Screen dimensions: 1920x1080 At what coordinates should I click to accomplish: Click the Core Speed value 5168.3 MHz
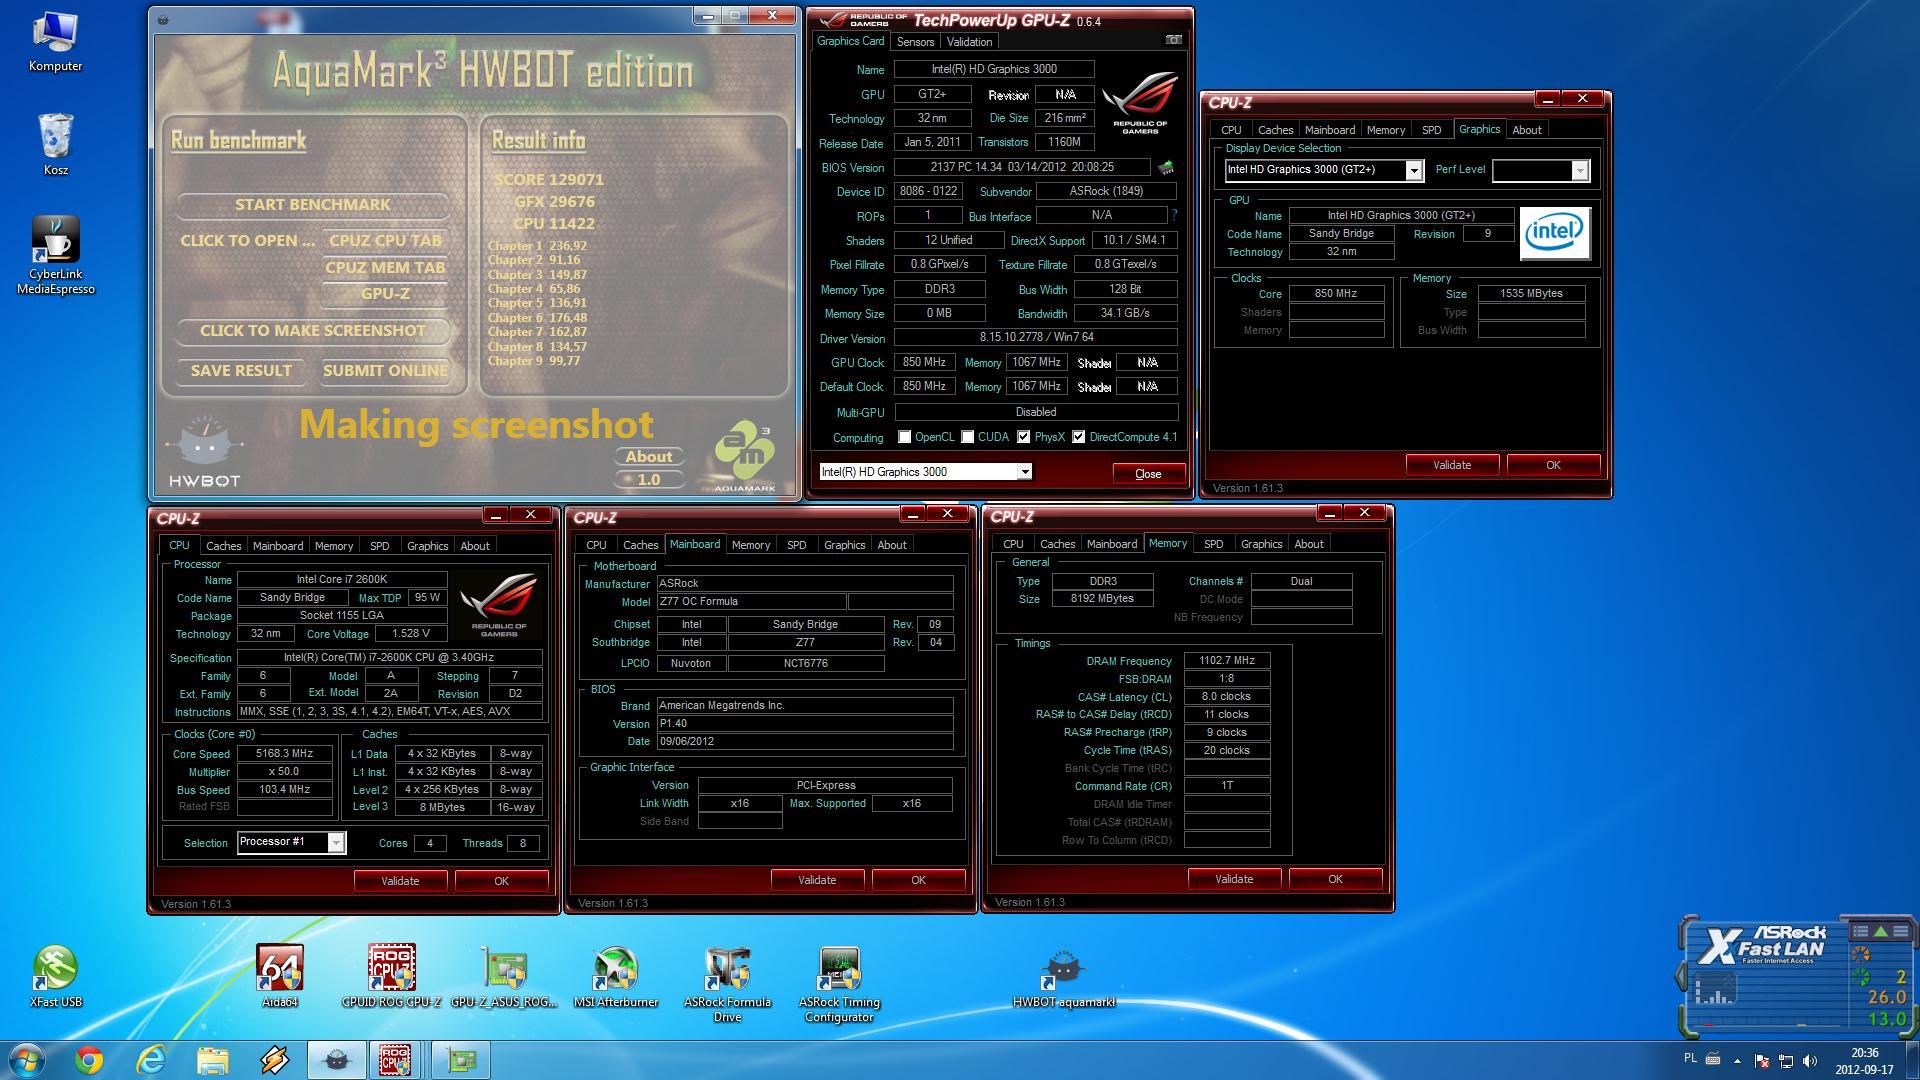point(284,754)
